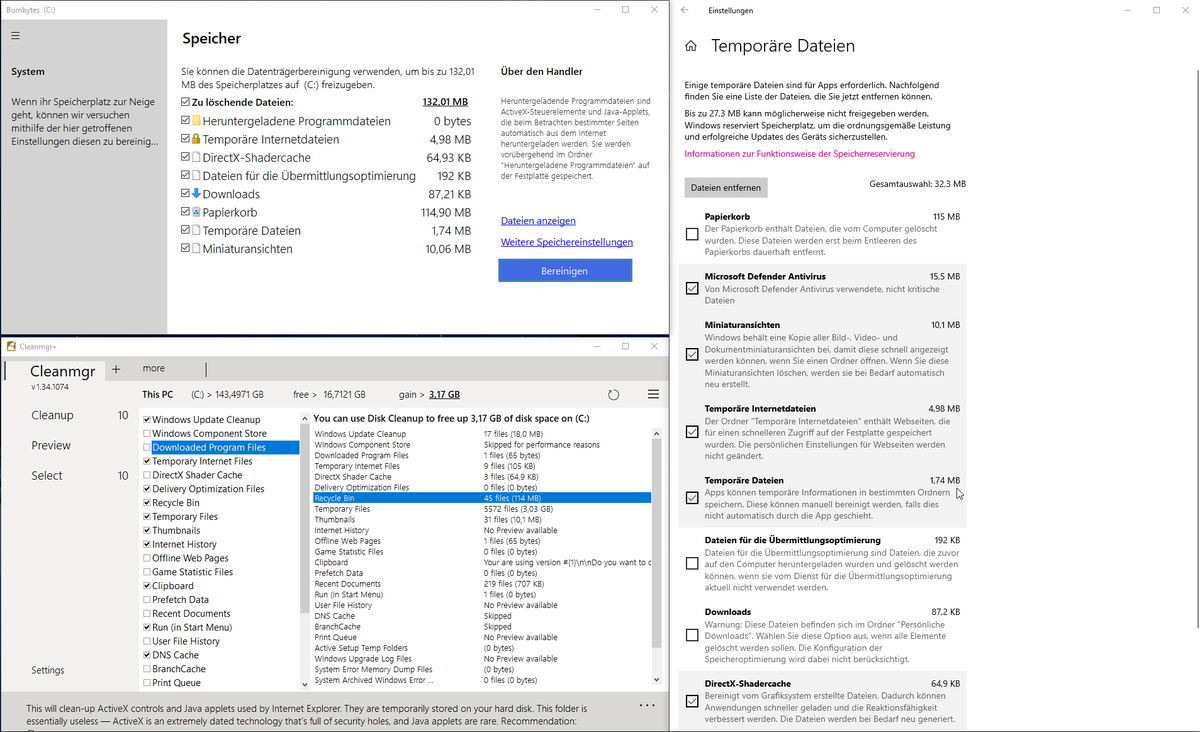Screen dimensions: 1200x732
Task: Uncheck Microsoft Defender Antivirus in Einstellungen
Action: [x=692, y=288]
